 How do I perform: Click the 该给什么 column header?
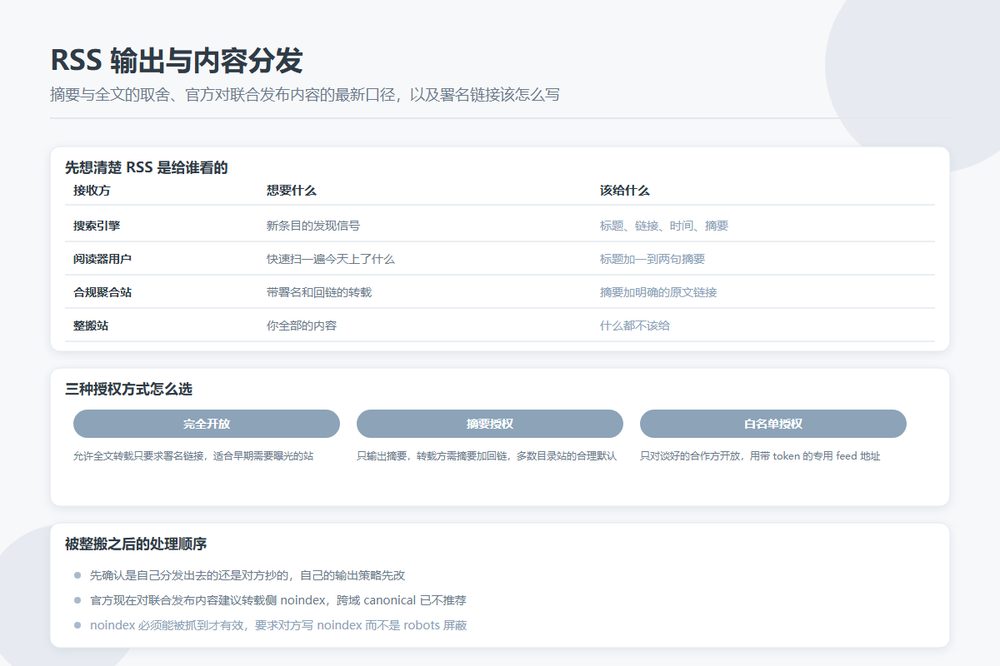pos(624,190)
